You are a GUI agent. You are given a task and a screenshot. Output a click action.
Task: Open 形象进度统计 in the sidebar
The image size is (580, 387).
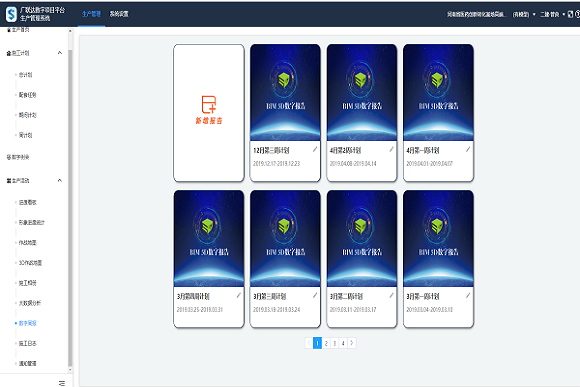click(x=32, y=223)
